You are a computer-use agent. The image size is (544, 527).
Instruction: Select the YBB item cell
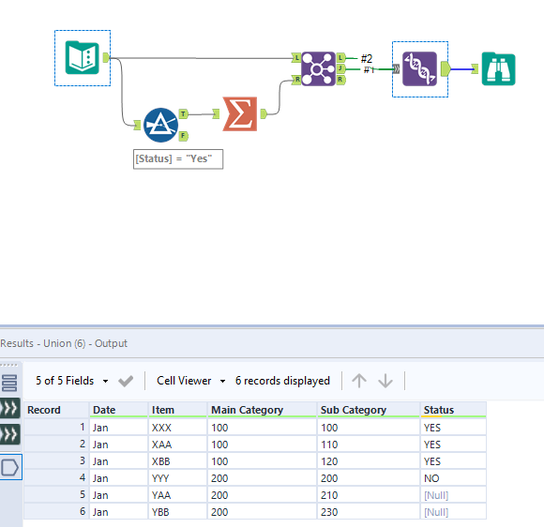click(178, 512)
